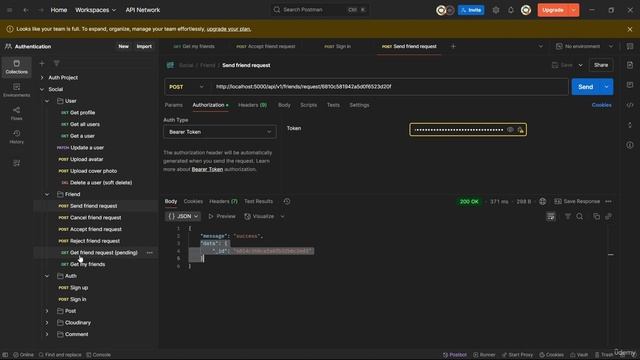Open the Environments sidebar panel
The height and width of the screenshot is (360, 640).
click(16, 90)
